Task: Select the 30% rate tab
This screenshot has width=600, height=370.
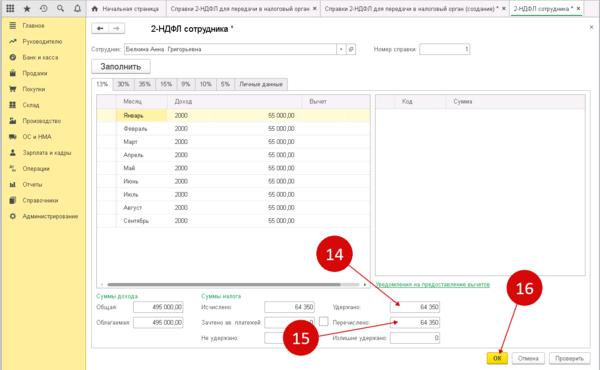Action: point(123,84)
